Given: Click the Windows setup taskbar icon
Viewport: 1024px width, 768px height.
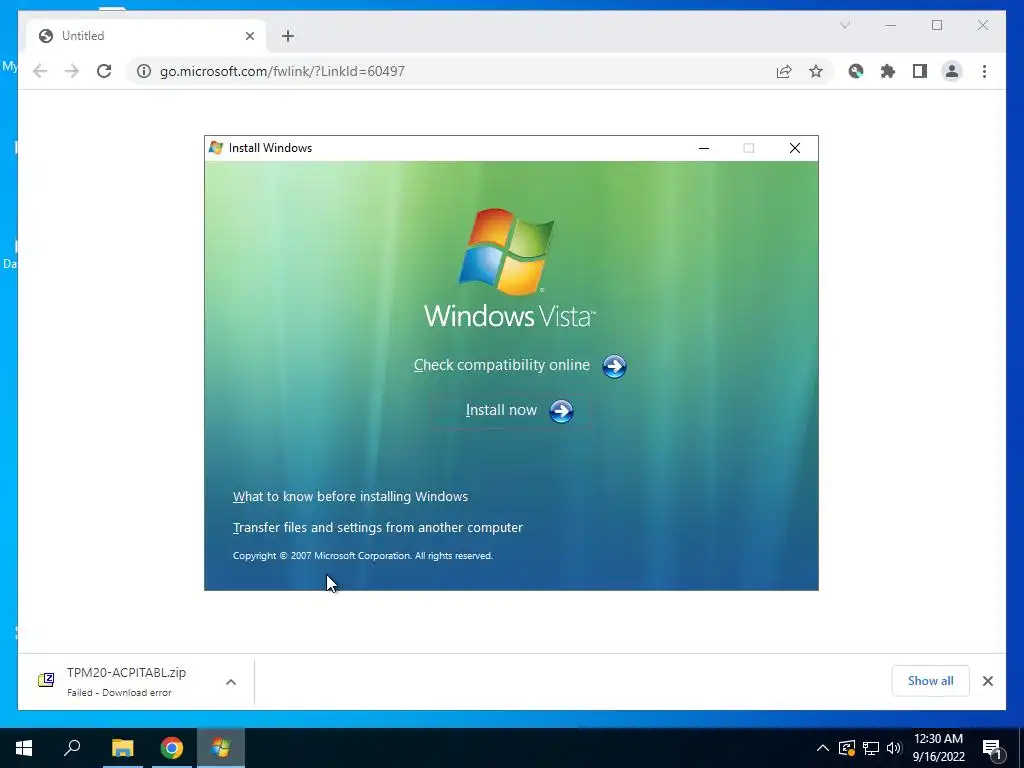Looking at the screenshot, I should click(221, 748).
